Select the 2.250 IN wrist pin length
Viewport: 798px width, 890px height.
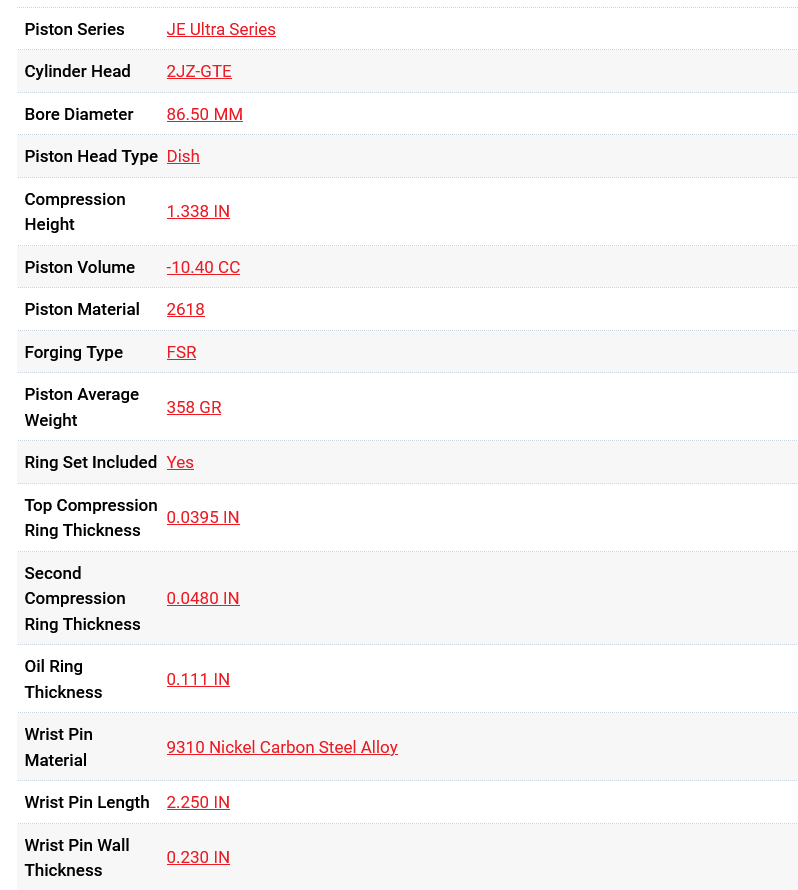tap(198, 802)
